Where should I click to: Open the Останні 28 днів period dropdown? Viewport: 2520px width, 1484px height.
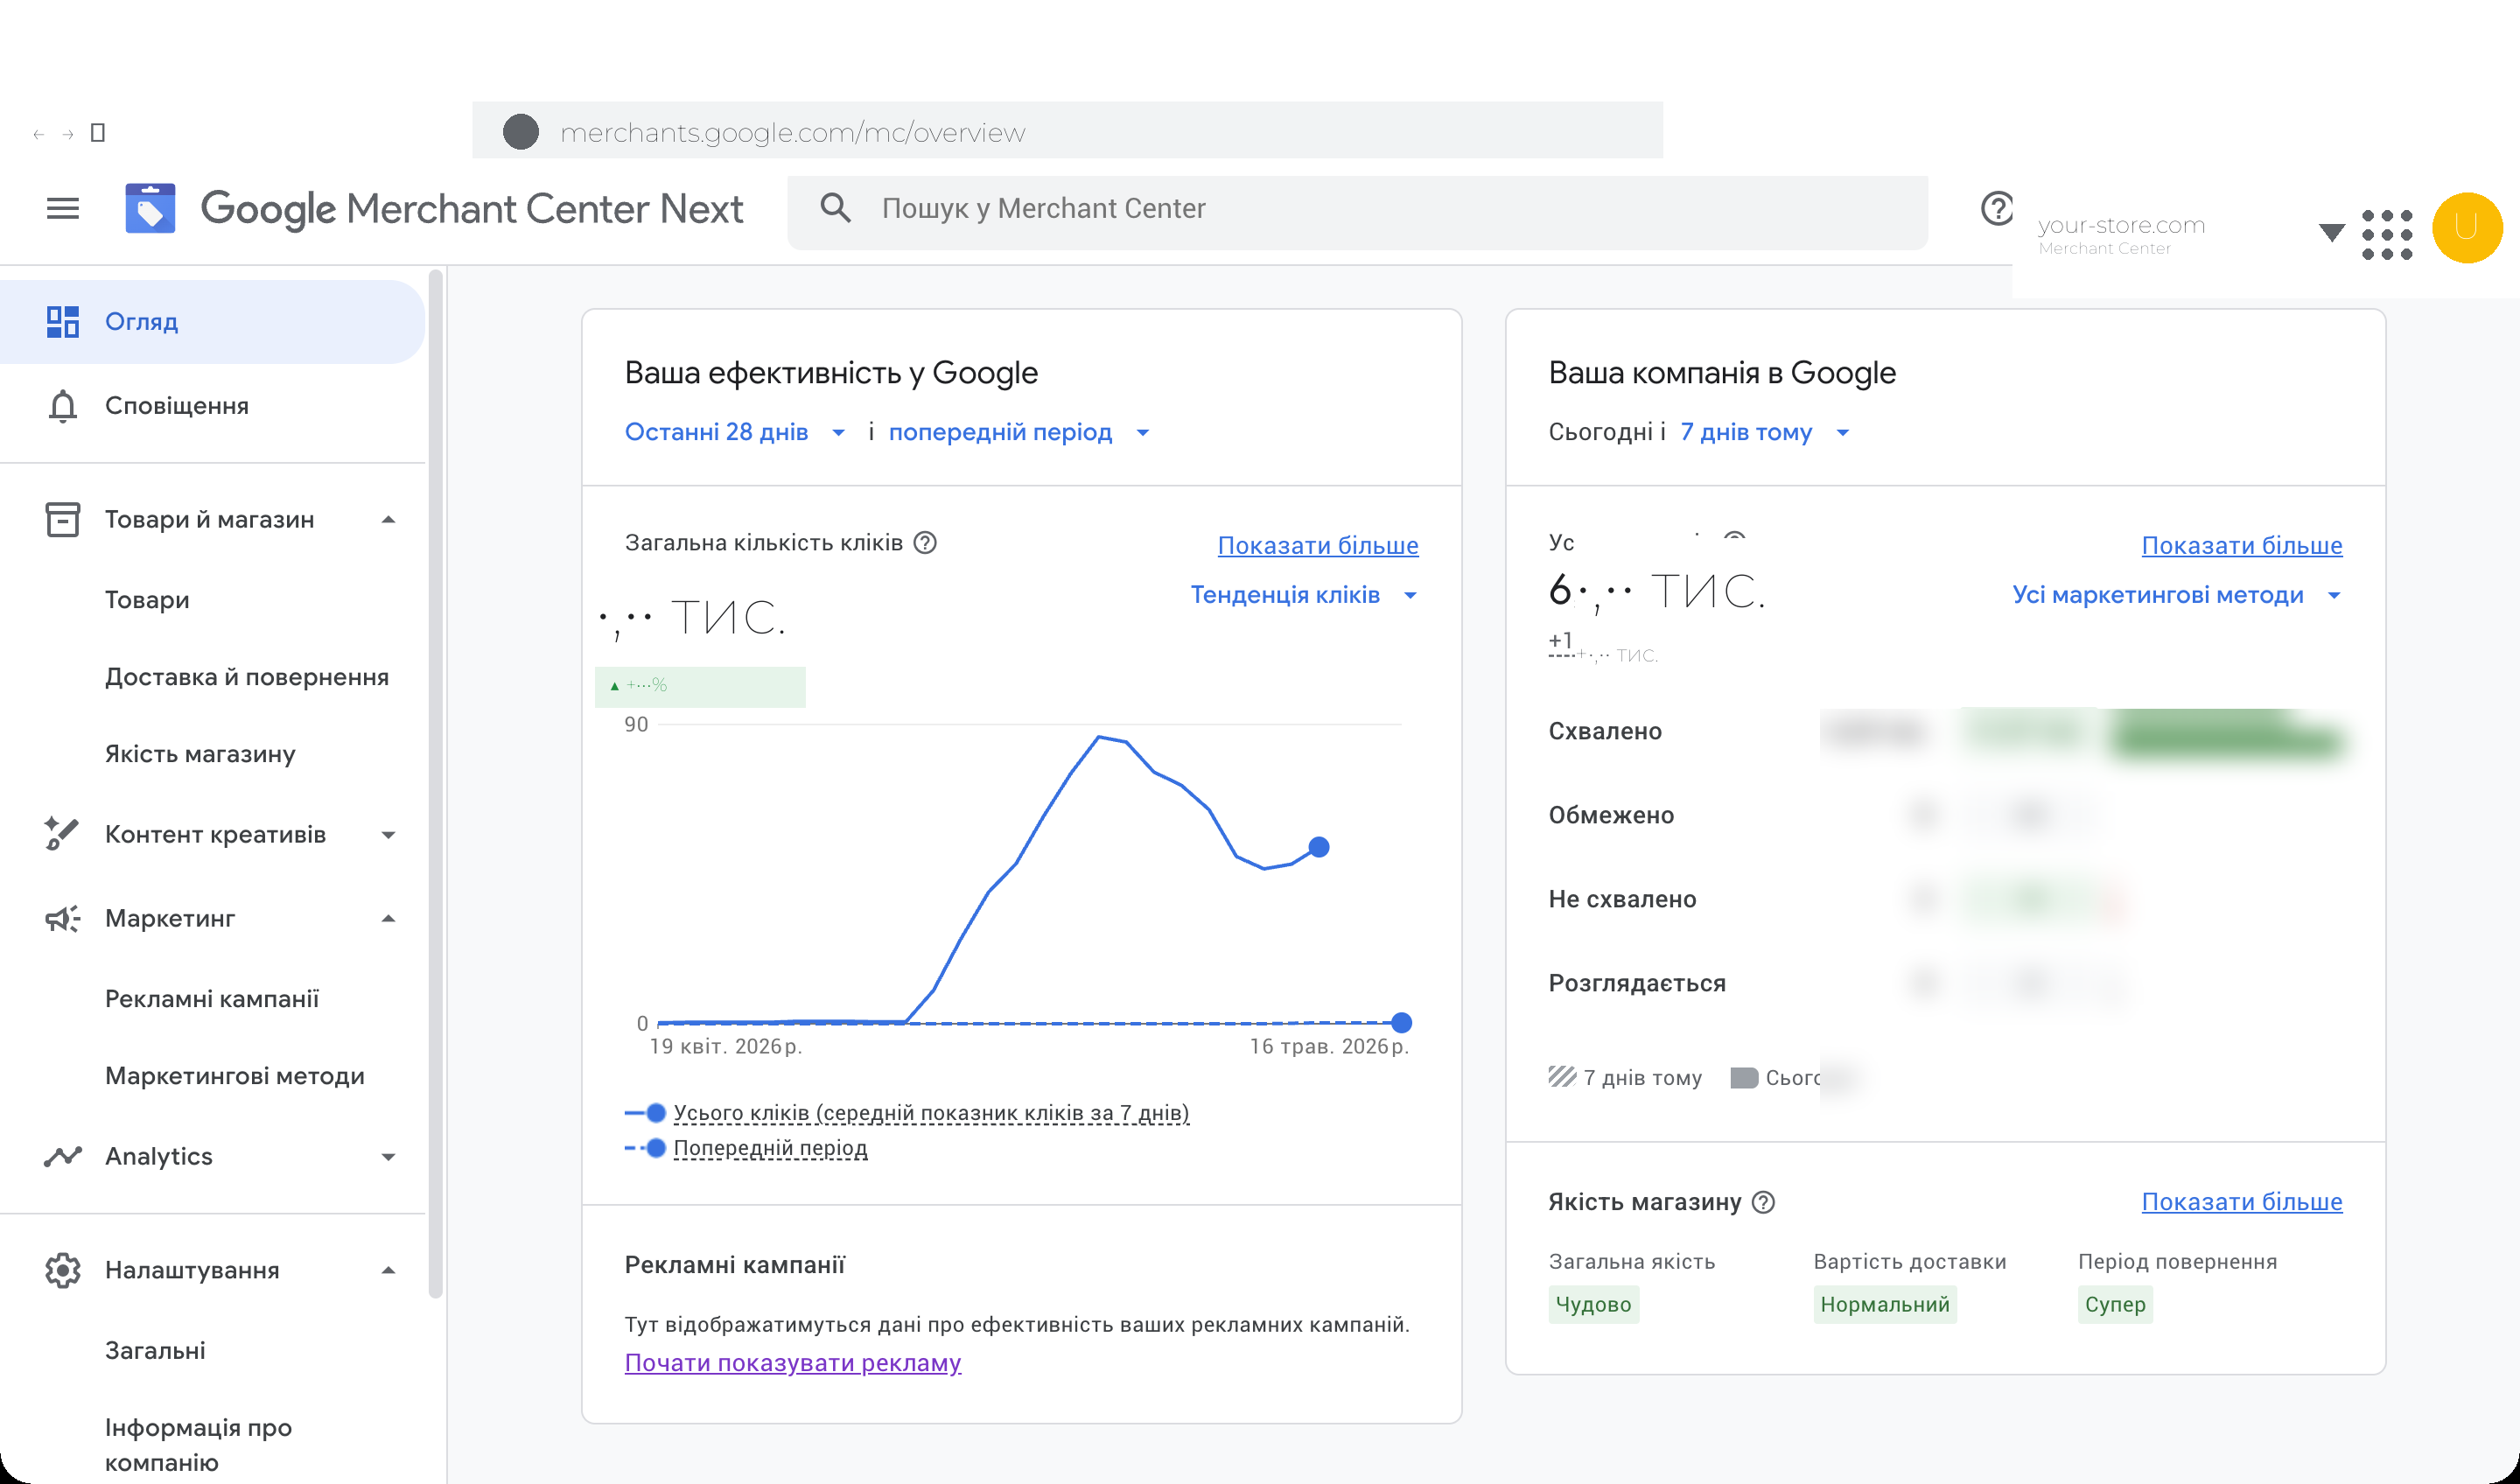coord(735,432)
